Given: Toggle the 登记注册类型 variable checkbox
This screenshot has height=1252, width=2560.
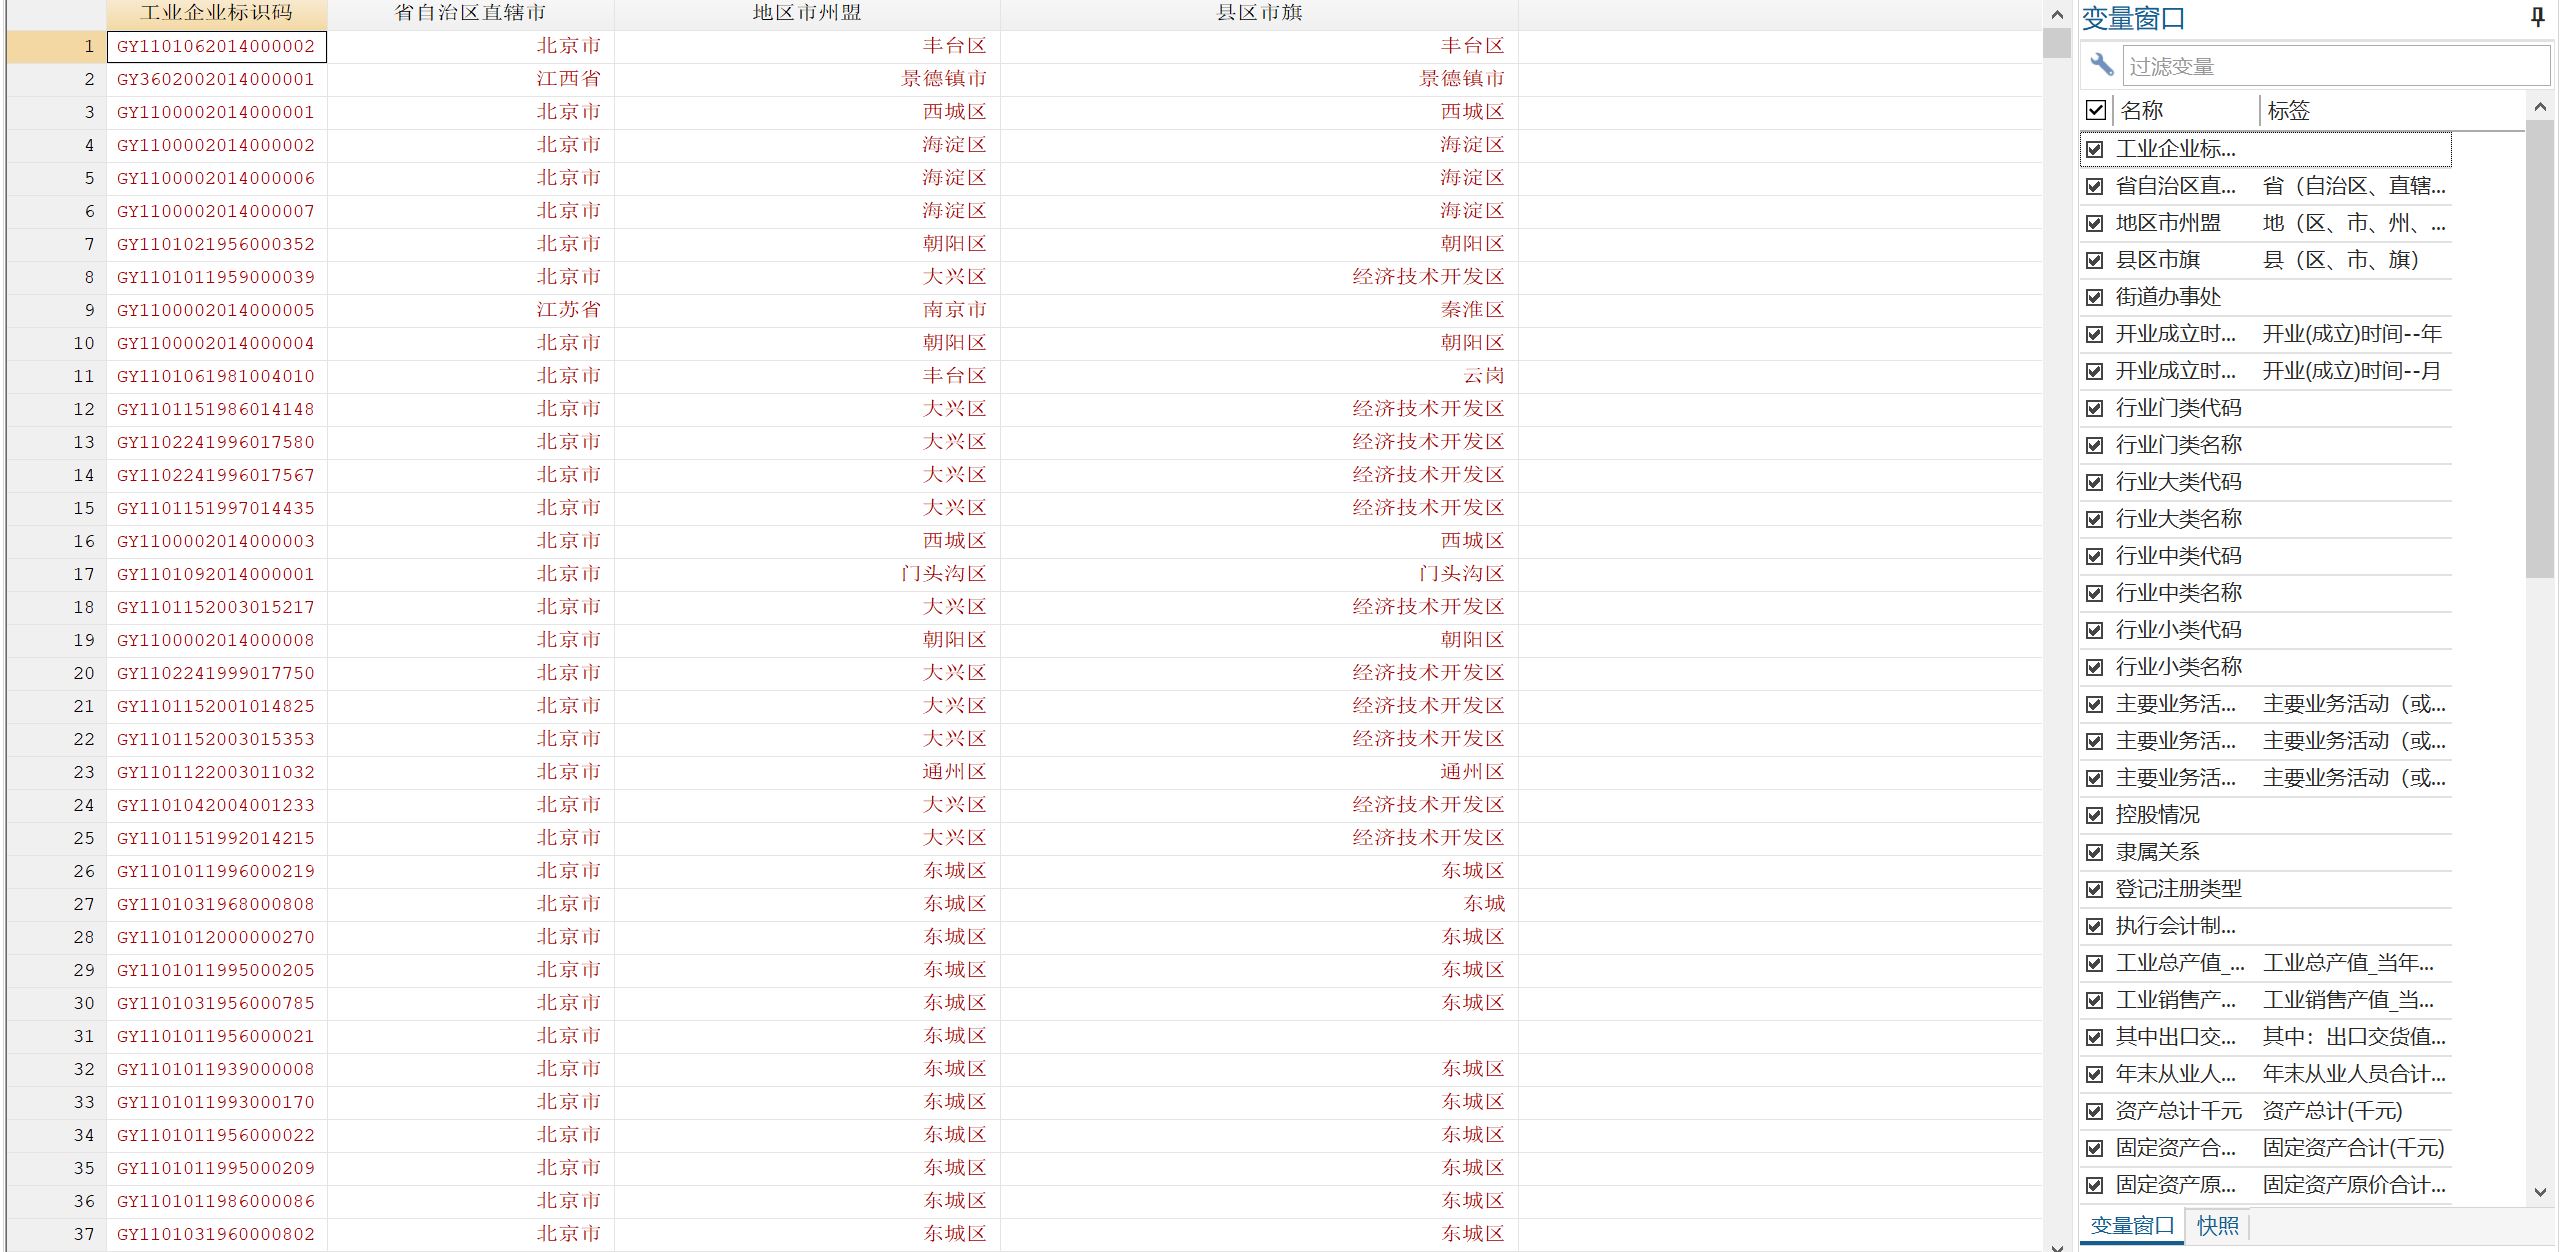Looking at the screenshot, I should (x=2095, y=889).
